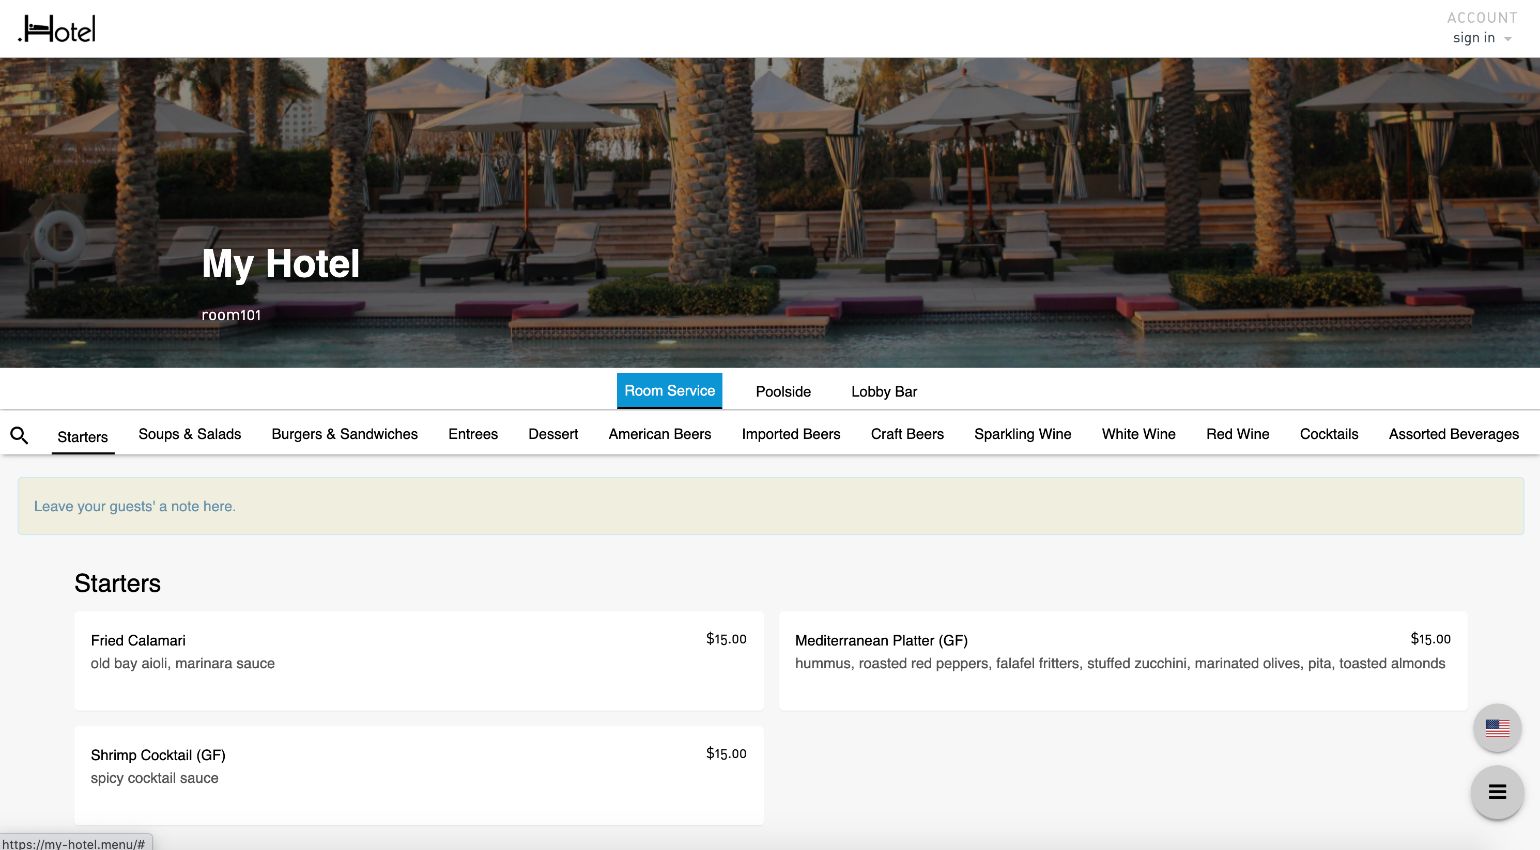Select the Mediterranean Platter (GF) item
The width and height of the screenshot is (1540, 850).
click(1123, 661)
